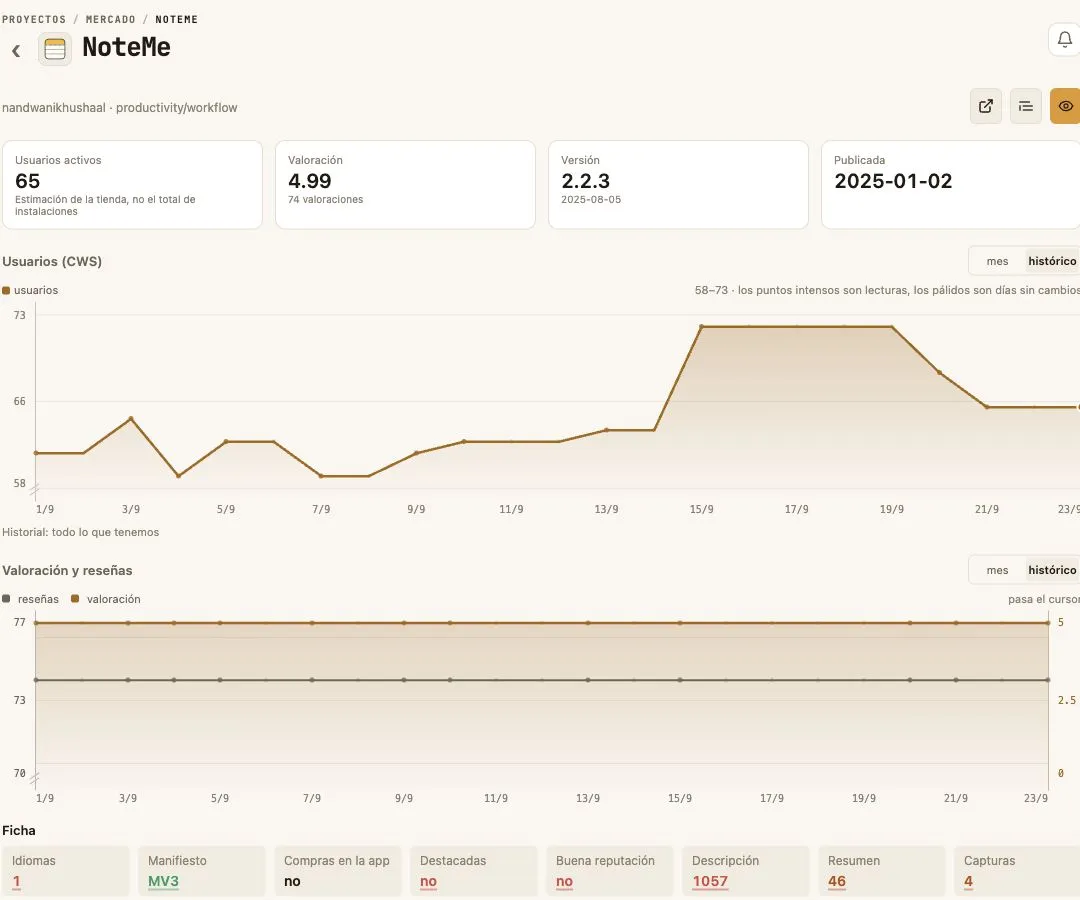Click the Ficha section heading

19,830
